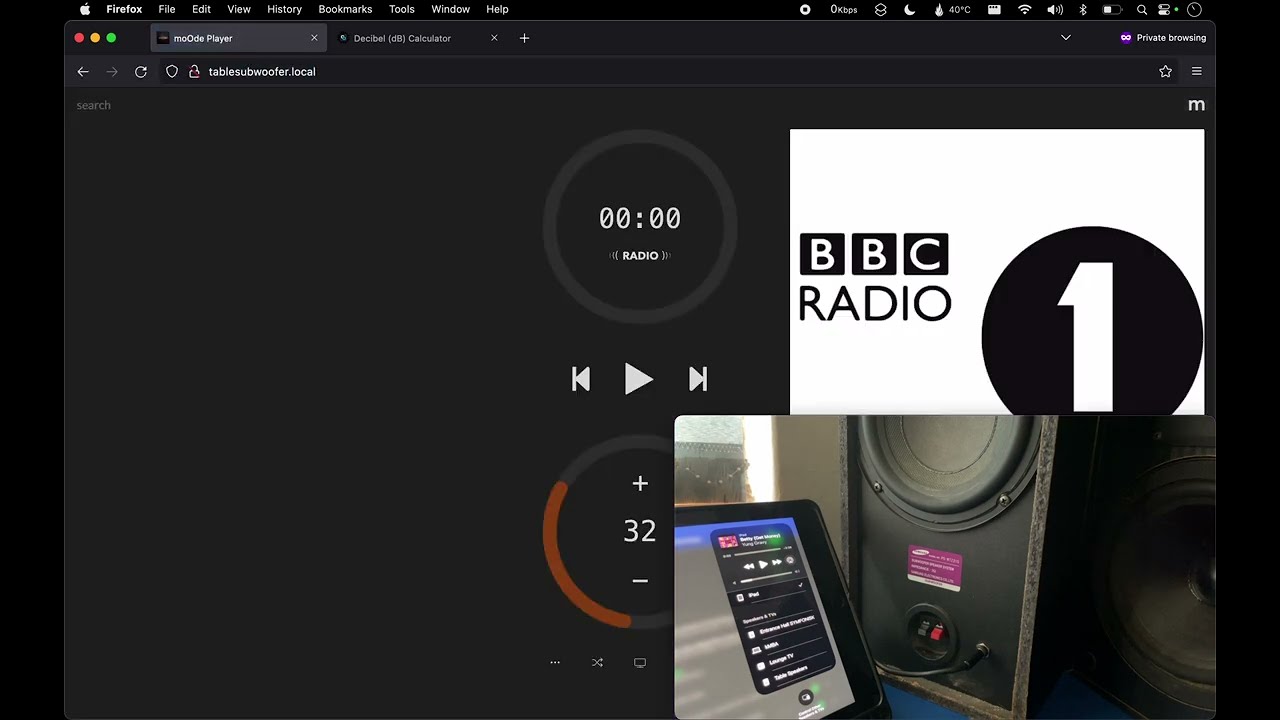Open the History menu

284,9
